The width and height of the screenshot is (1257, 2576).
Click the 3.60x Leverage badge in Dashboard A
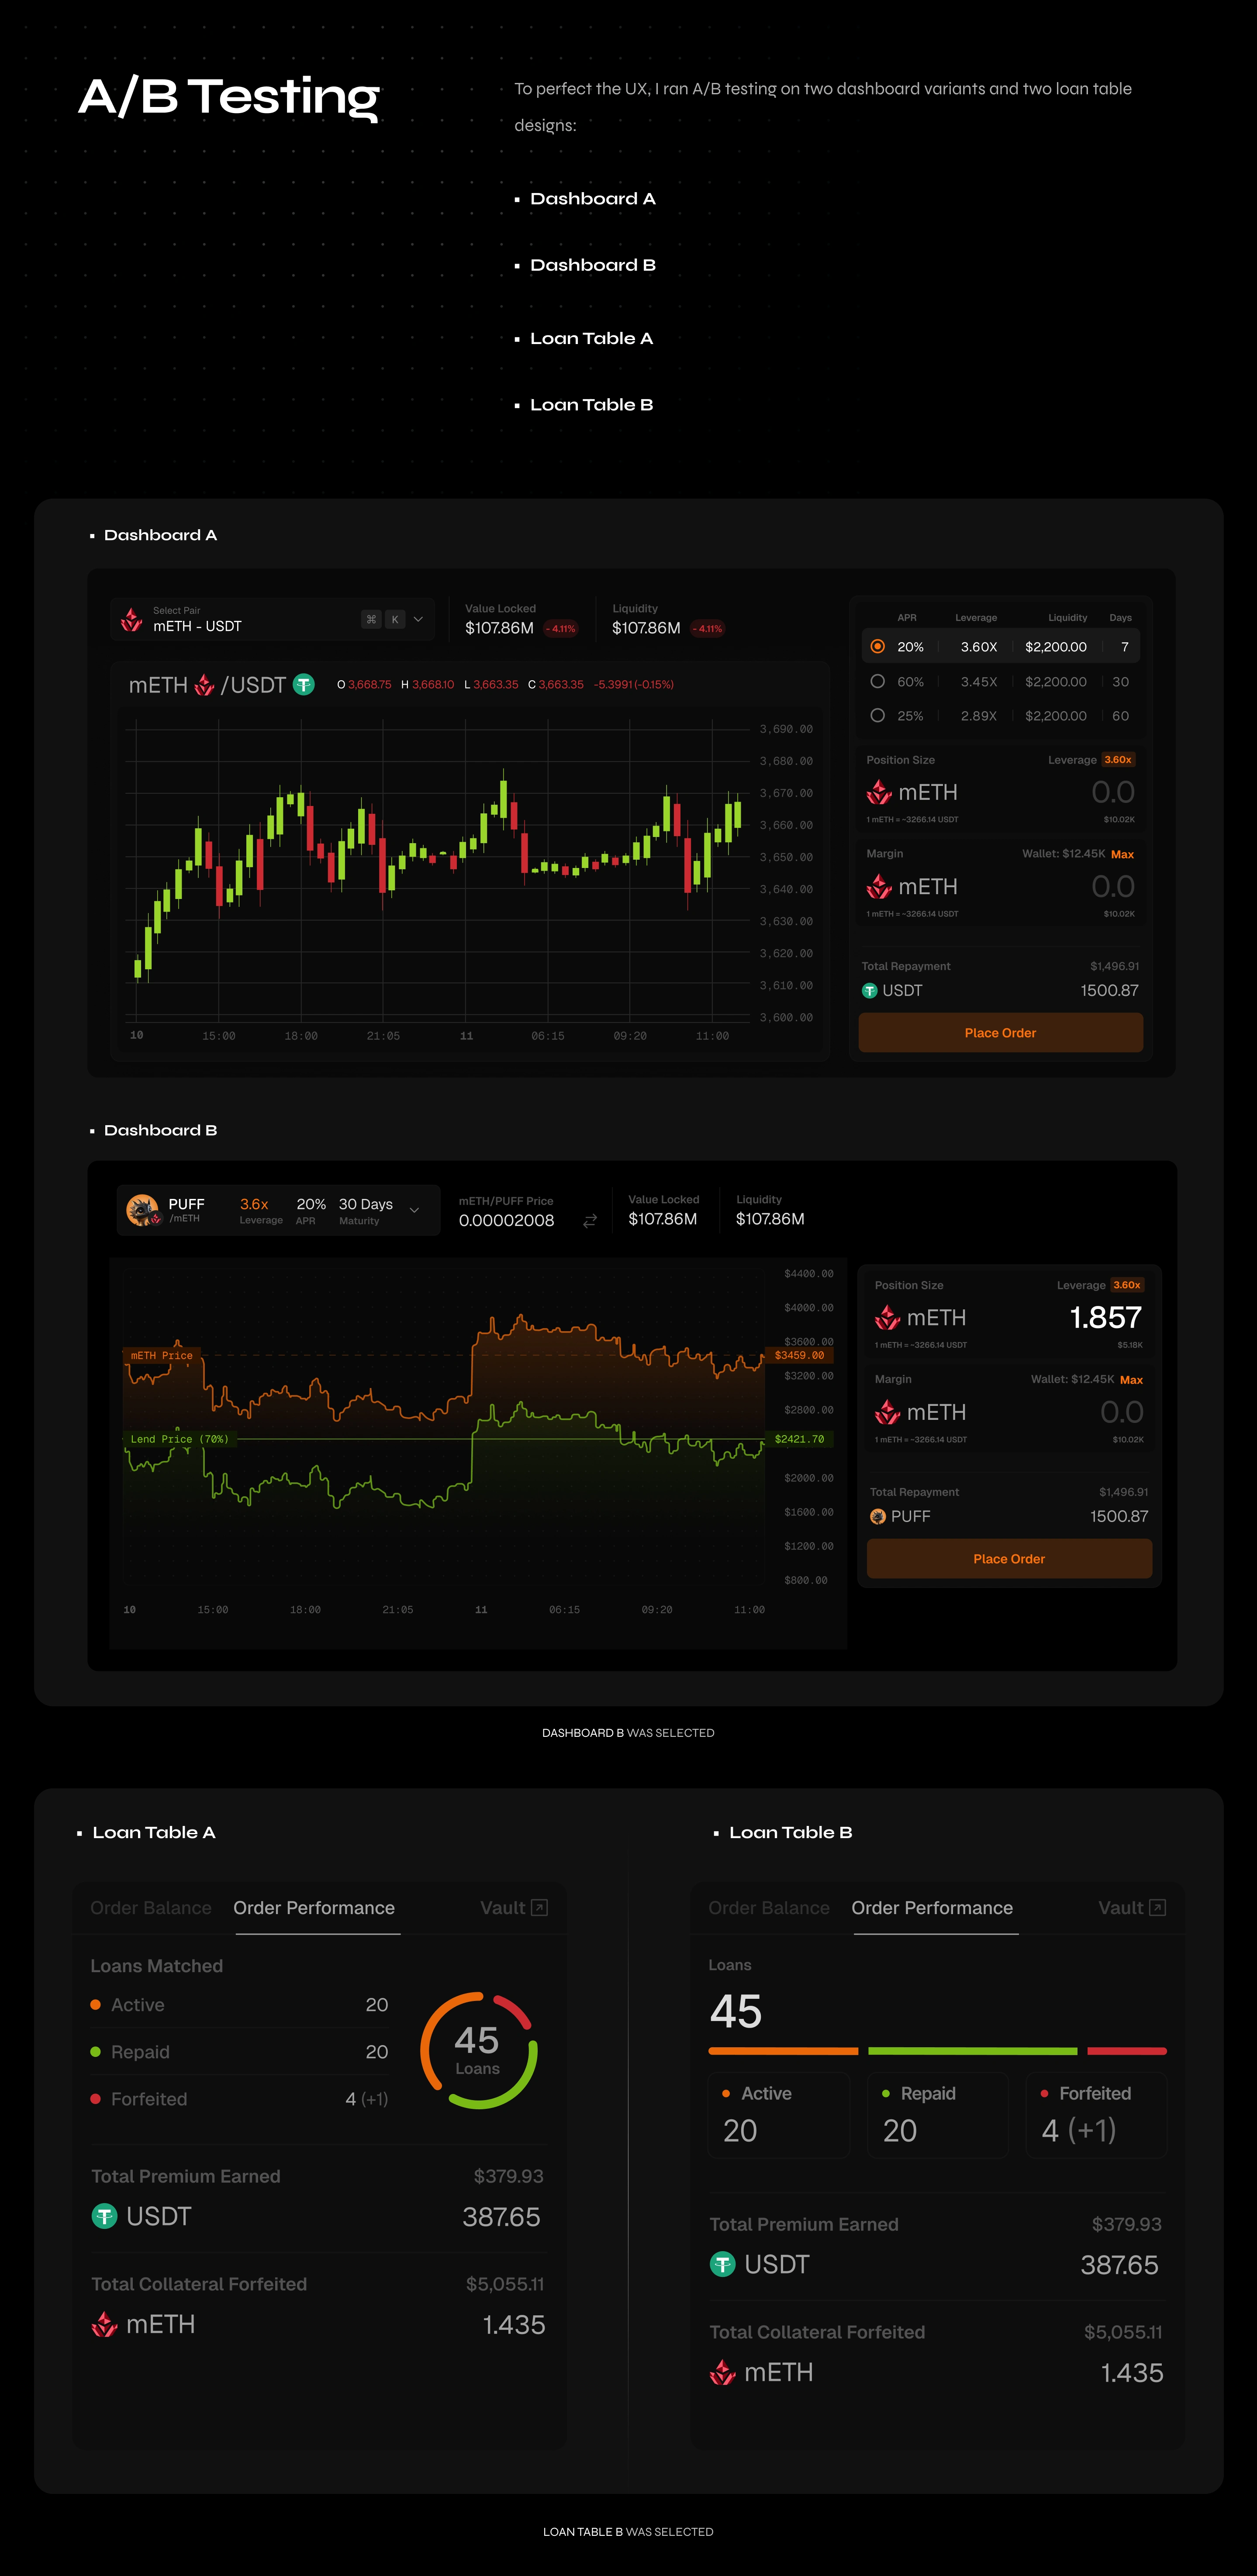1118,760
